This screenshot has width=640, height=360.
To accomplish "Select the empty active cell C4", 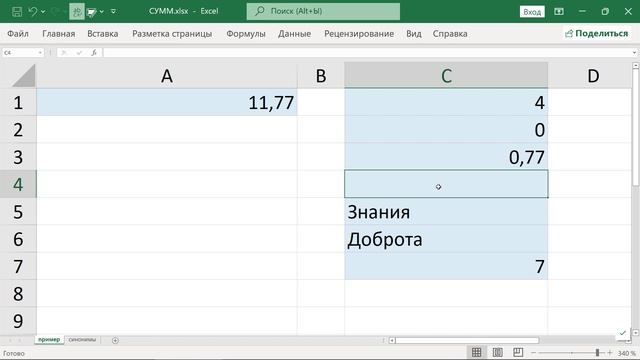I will [446, 184].
